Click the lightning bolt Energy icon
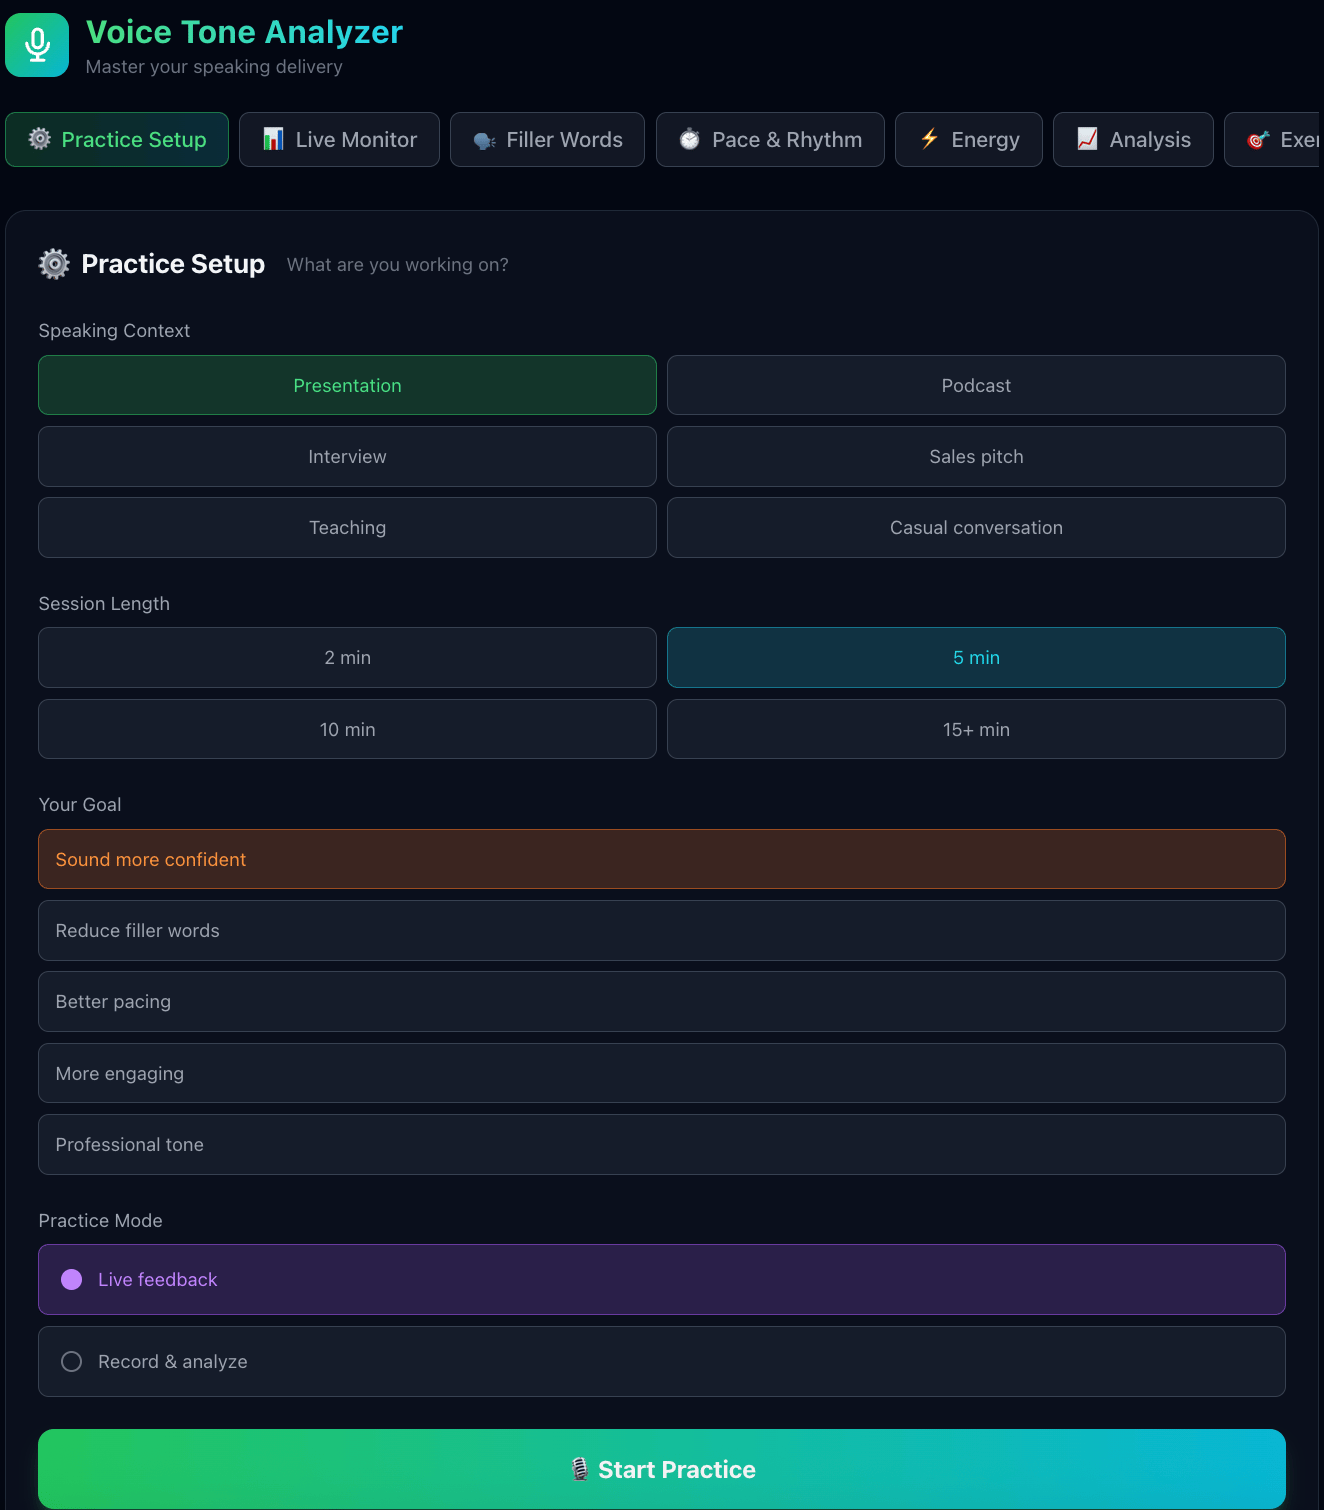This screenshot has height=1510, width=1324. [930, 139]
